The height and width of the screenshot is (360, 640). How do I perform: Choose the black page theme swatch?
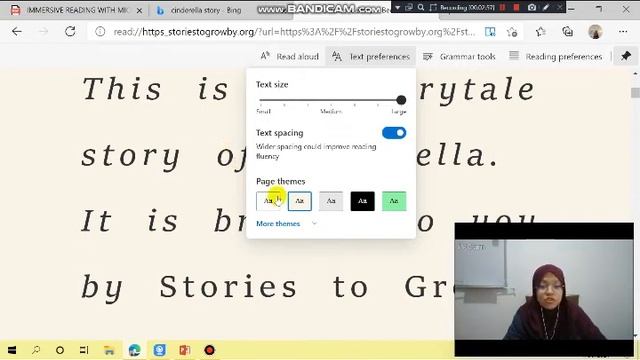pyautogui.click(x=362, y=201)
